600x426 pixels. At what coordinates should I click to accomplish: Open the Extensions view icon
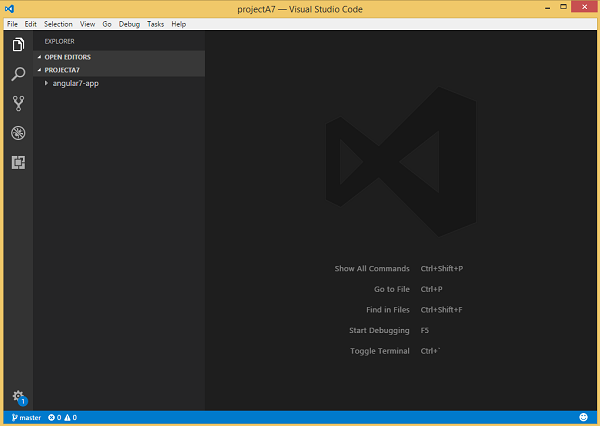pos(18,162)
